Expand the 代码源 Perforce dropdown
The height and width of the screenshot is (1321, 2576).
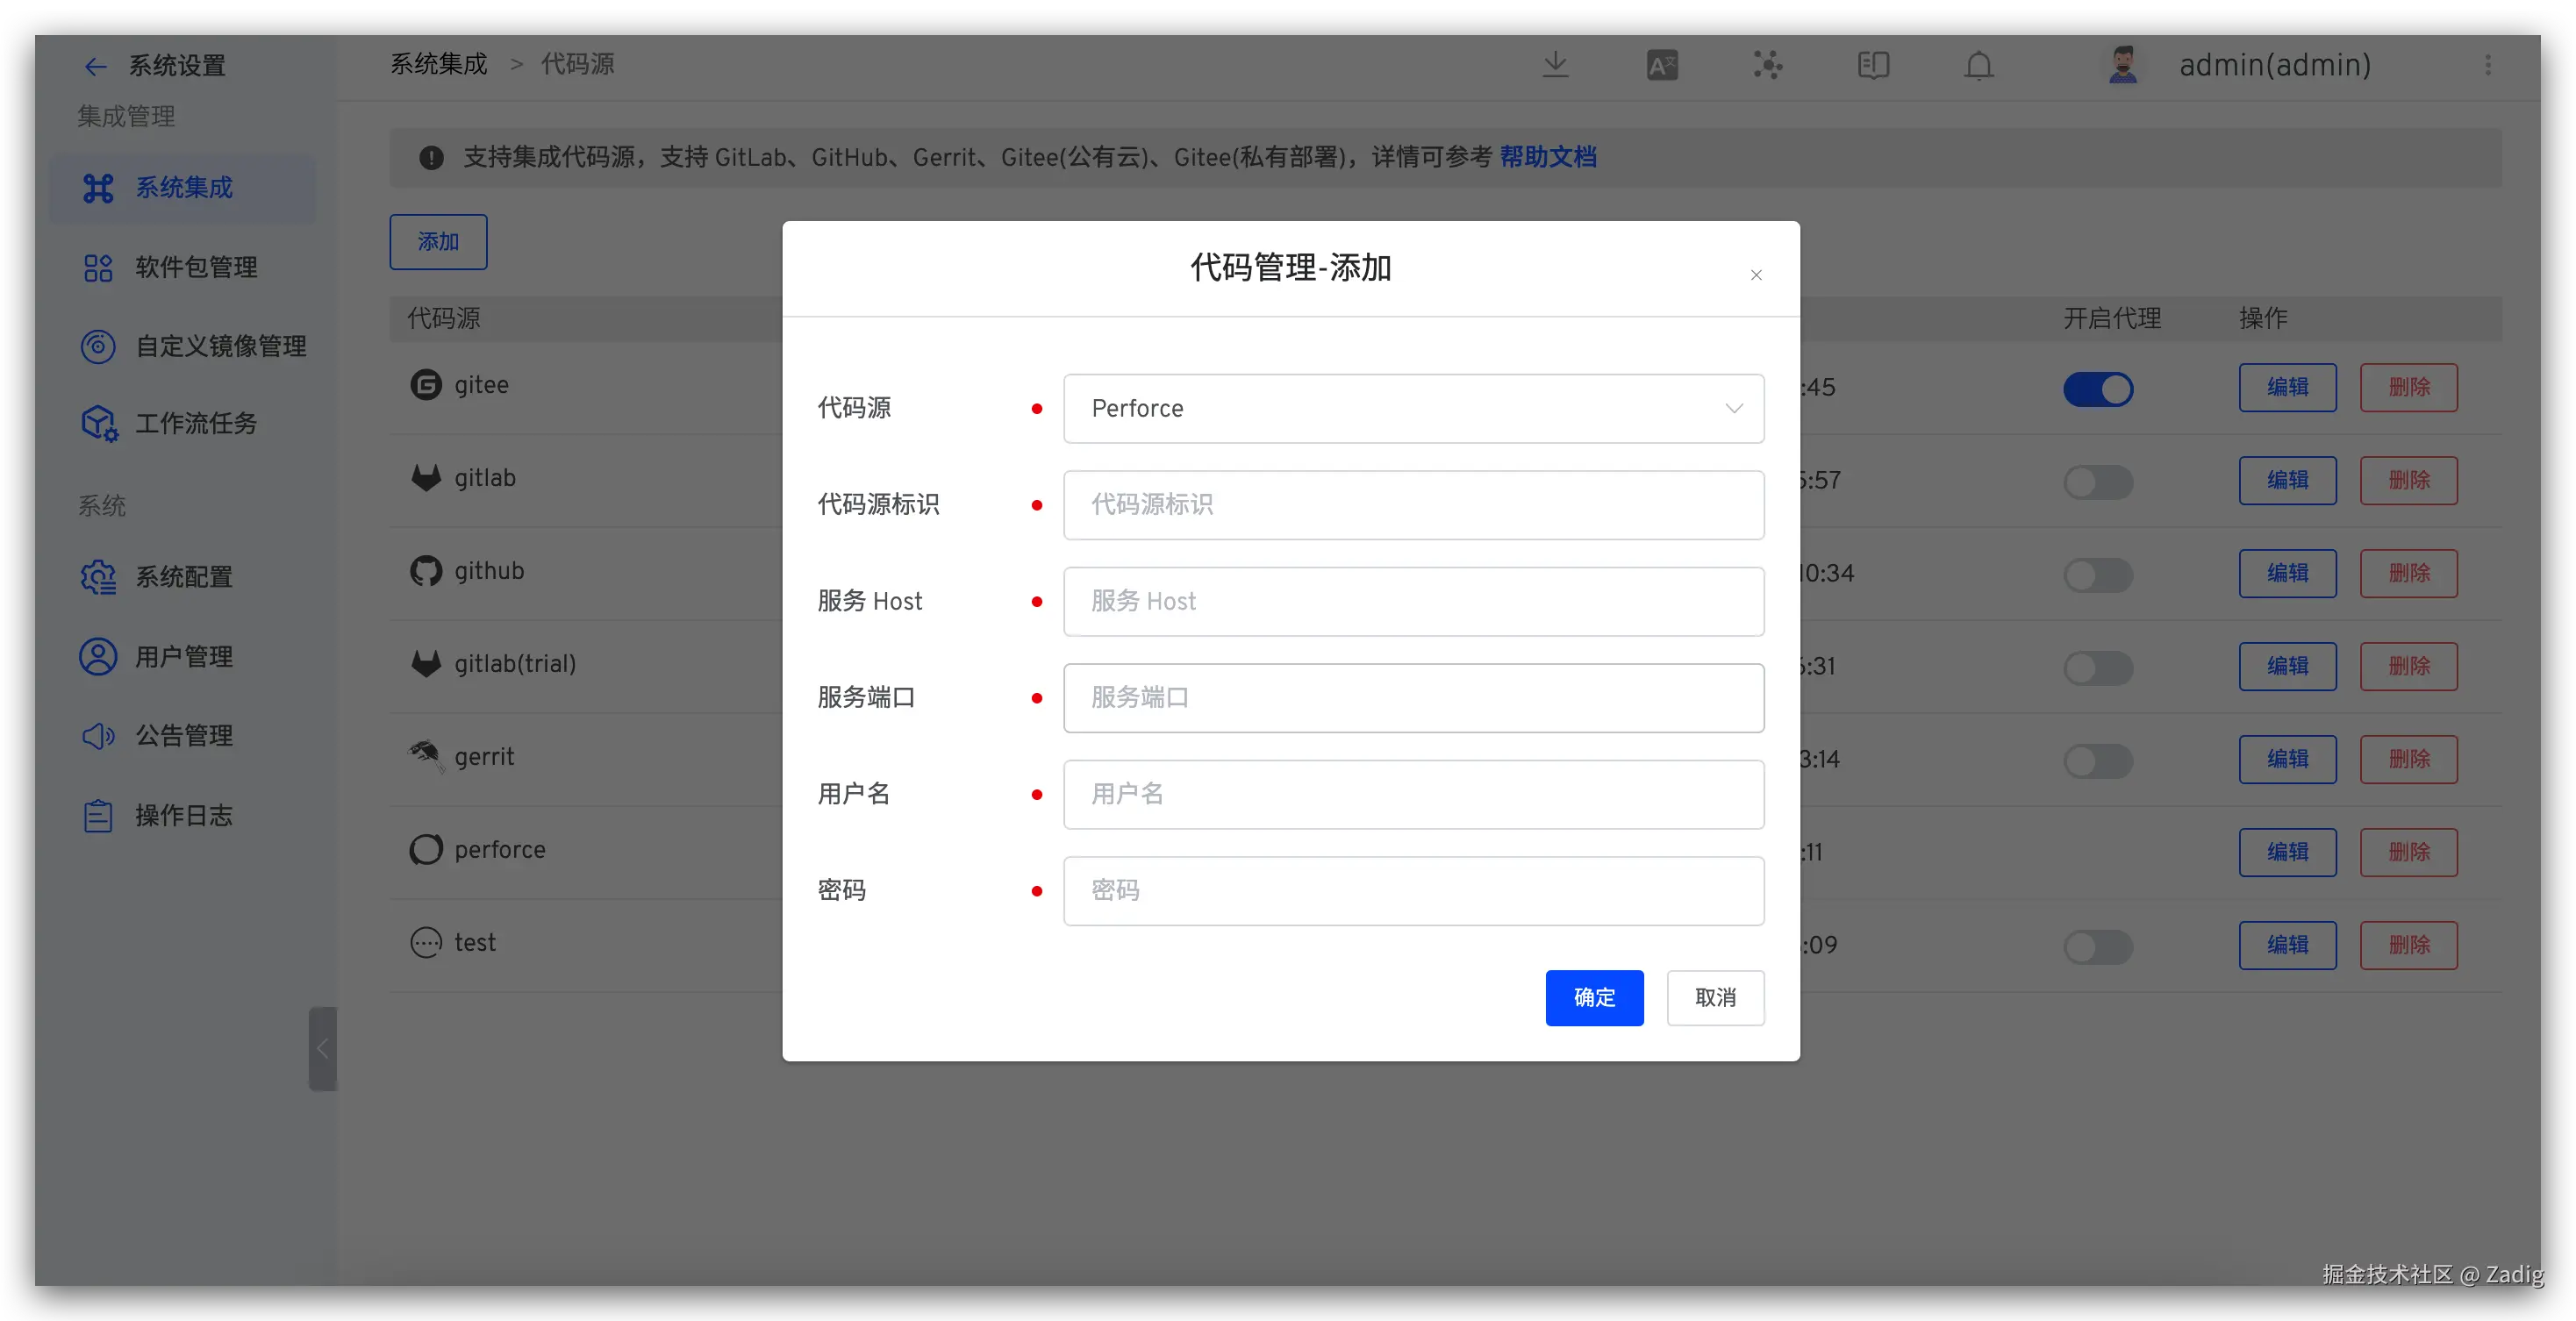point(1412,409)
